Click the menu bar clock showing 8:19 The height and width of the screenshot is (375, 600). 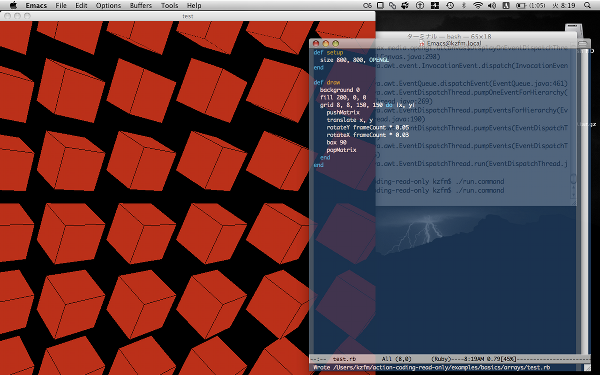(x=564, y=5)
